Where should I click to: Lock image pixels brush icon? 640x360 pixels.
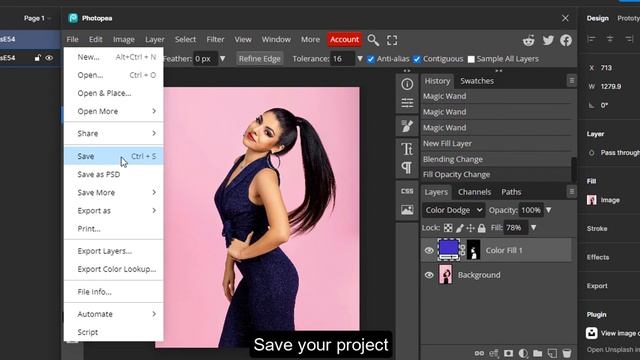[460, 228]
